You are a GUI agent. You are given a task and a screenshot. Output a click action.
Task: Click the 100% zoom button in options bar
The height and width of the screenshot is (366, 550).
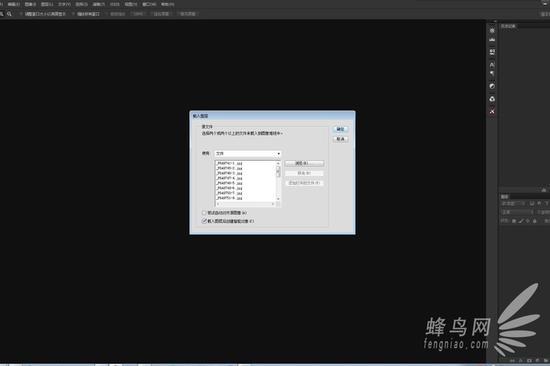[138, 14]
